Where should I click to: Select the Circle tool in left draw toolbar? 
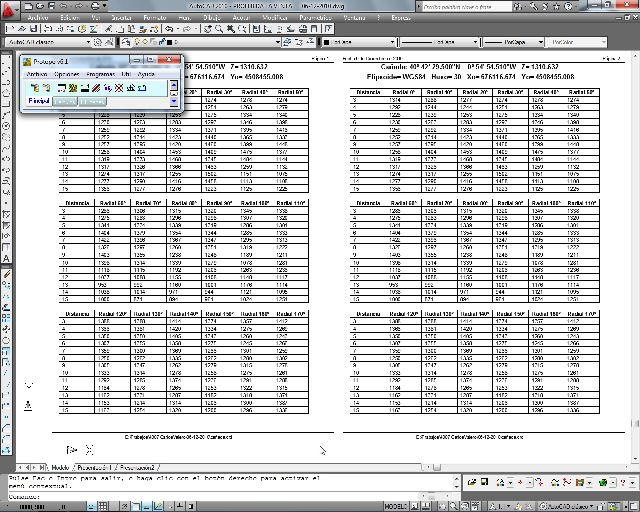point(6,126)
